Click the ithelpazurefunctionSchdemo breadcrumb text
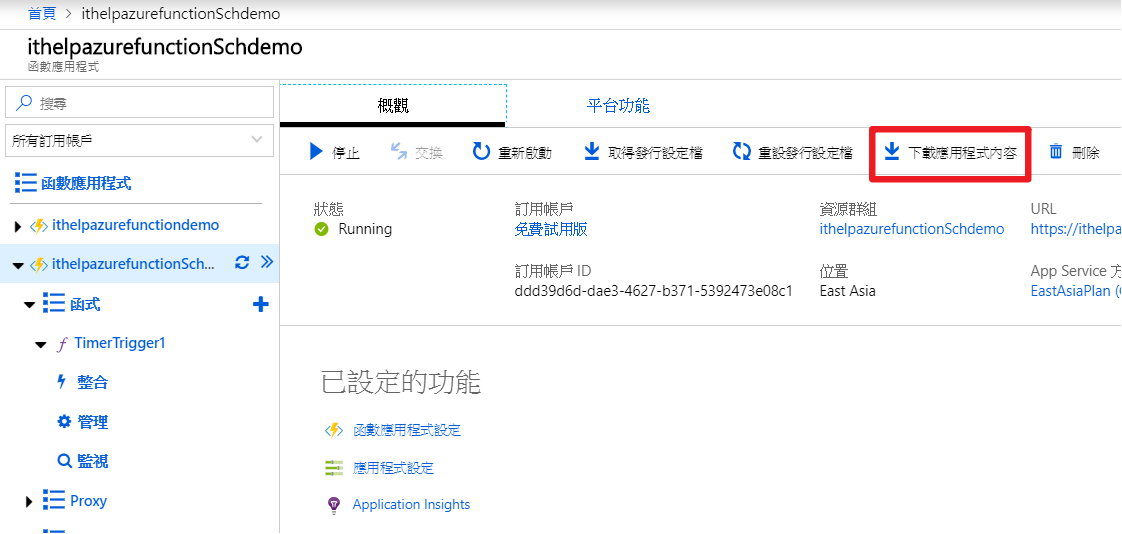1122x534 pixels. point(181,13)
